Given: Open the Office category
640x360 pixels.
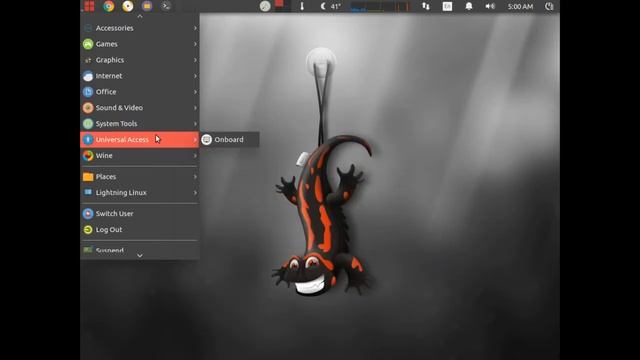Looking at the screenshot, I should pyautogui.click(x=140, y=92).
